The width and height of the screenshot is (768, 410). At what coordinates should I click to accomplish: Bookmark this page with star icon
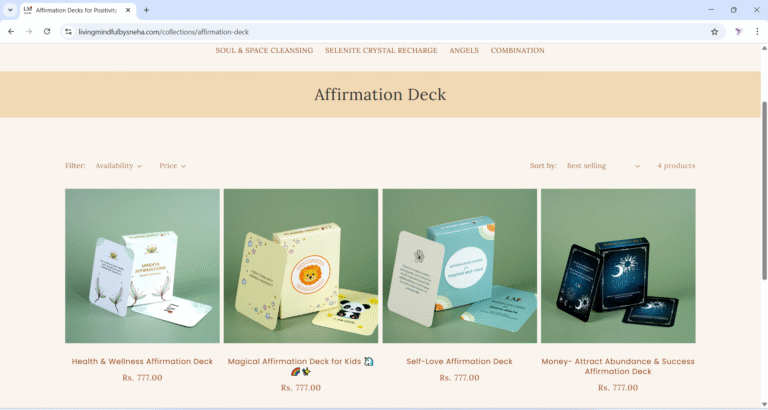point(714,31)
